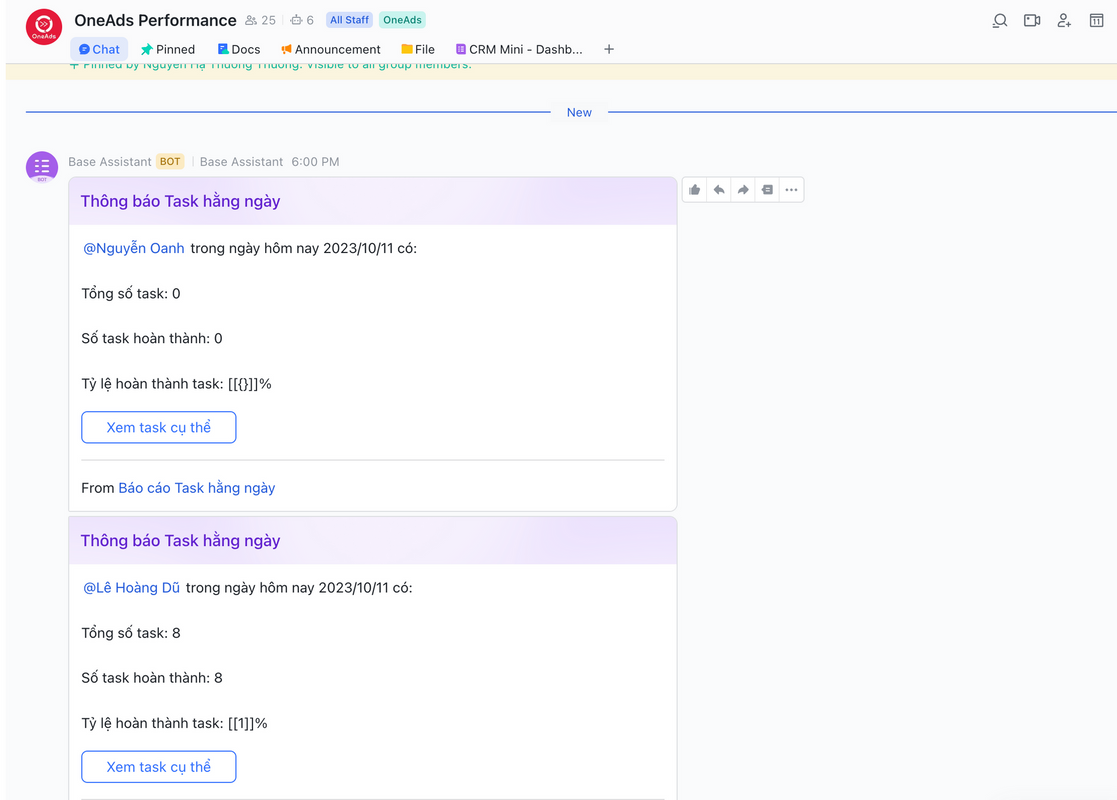The width and height of the screenshot is (1117, 800).
Task: Click the Base Assistant sender name
Action: pos(110,162)
